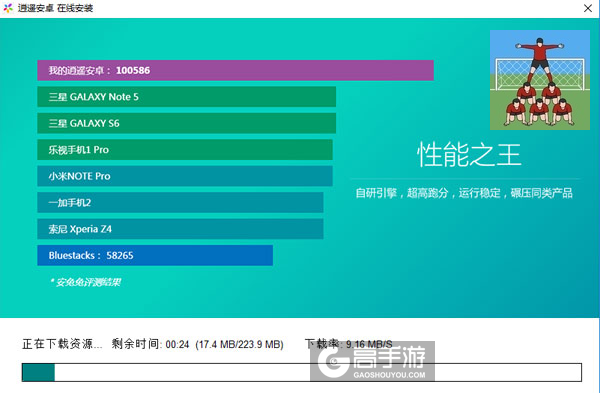The image size is (600, 393).
Task: Click the download progress bar
Action: [x=302, y=372]
